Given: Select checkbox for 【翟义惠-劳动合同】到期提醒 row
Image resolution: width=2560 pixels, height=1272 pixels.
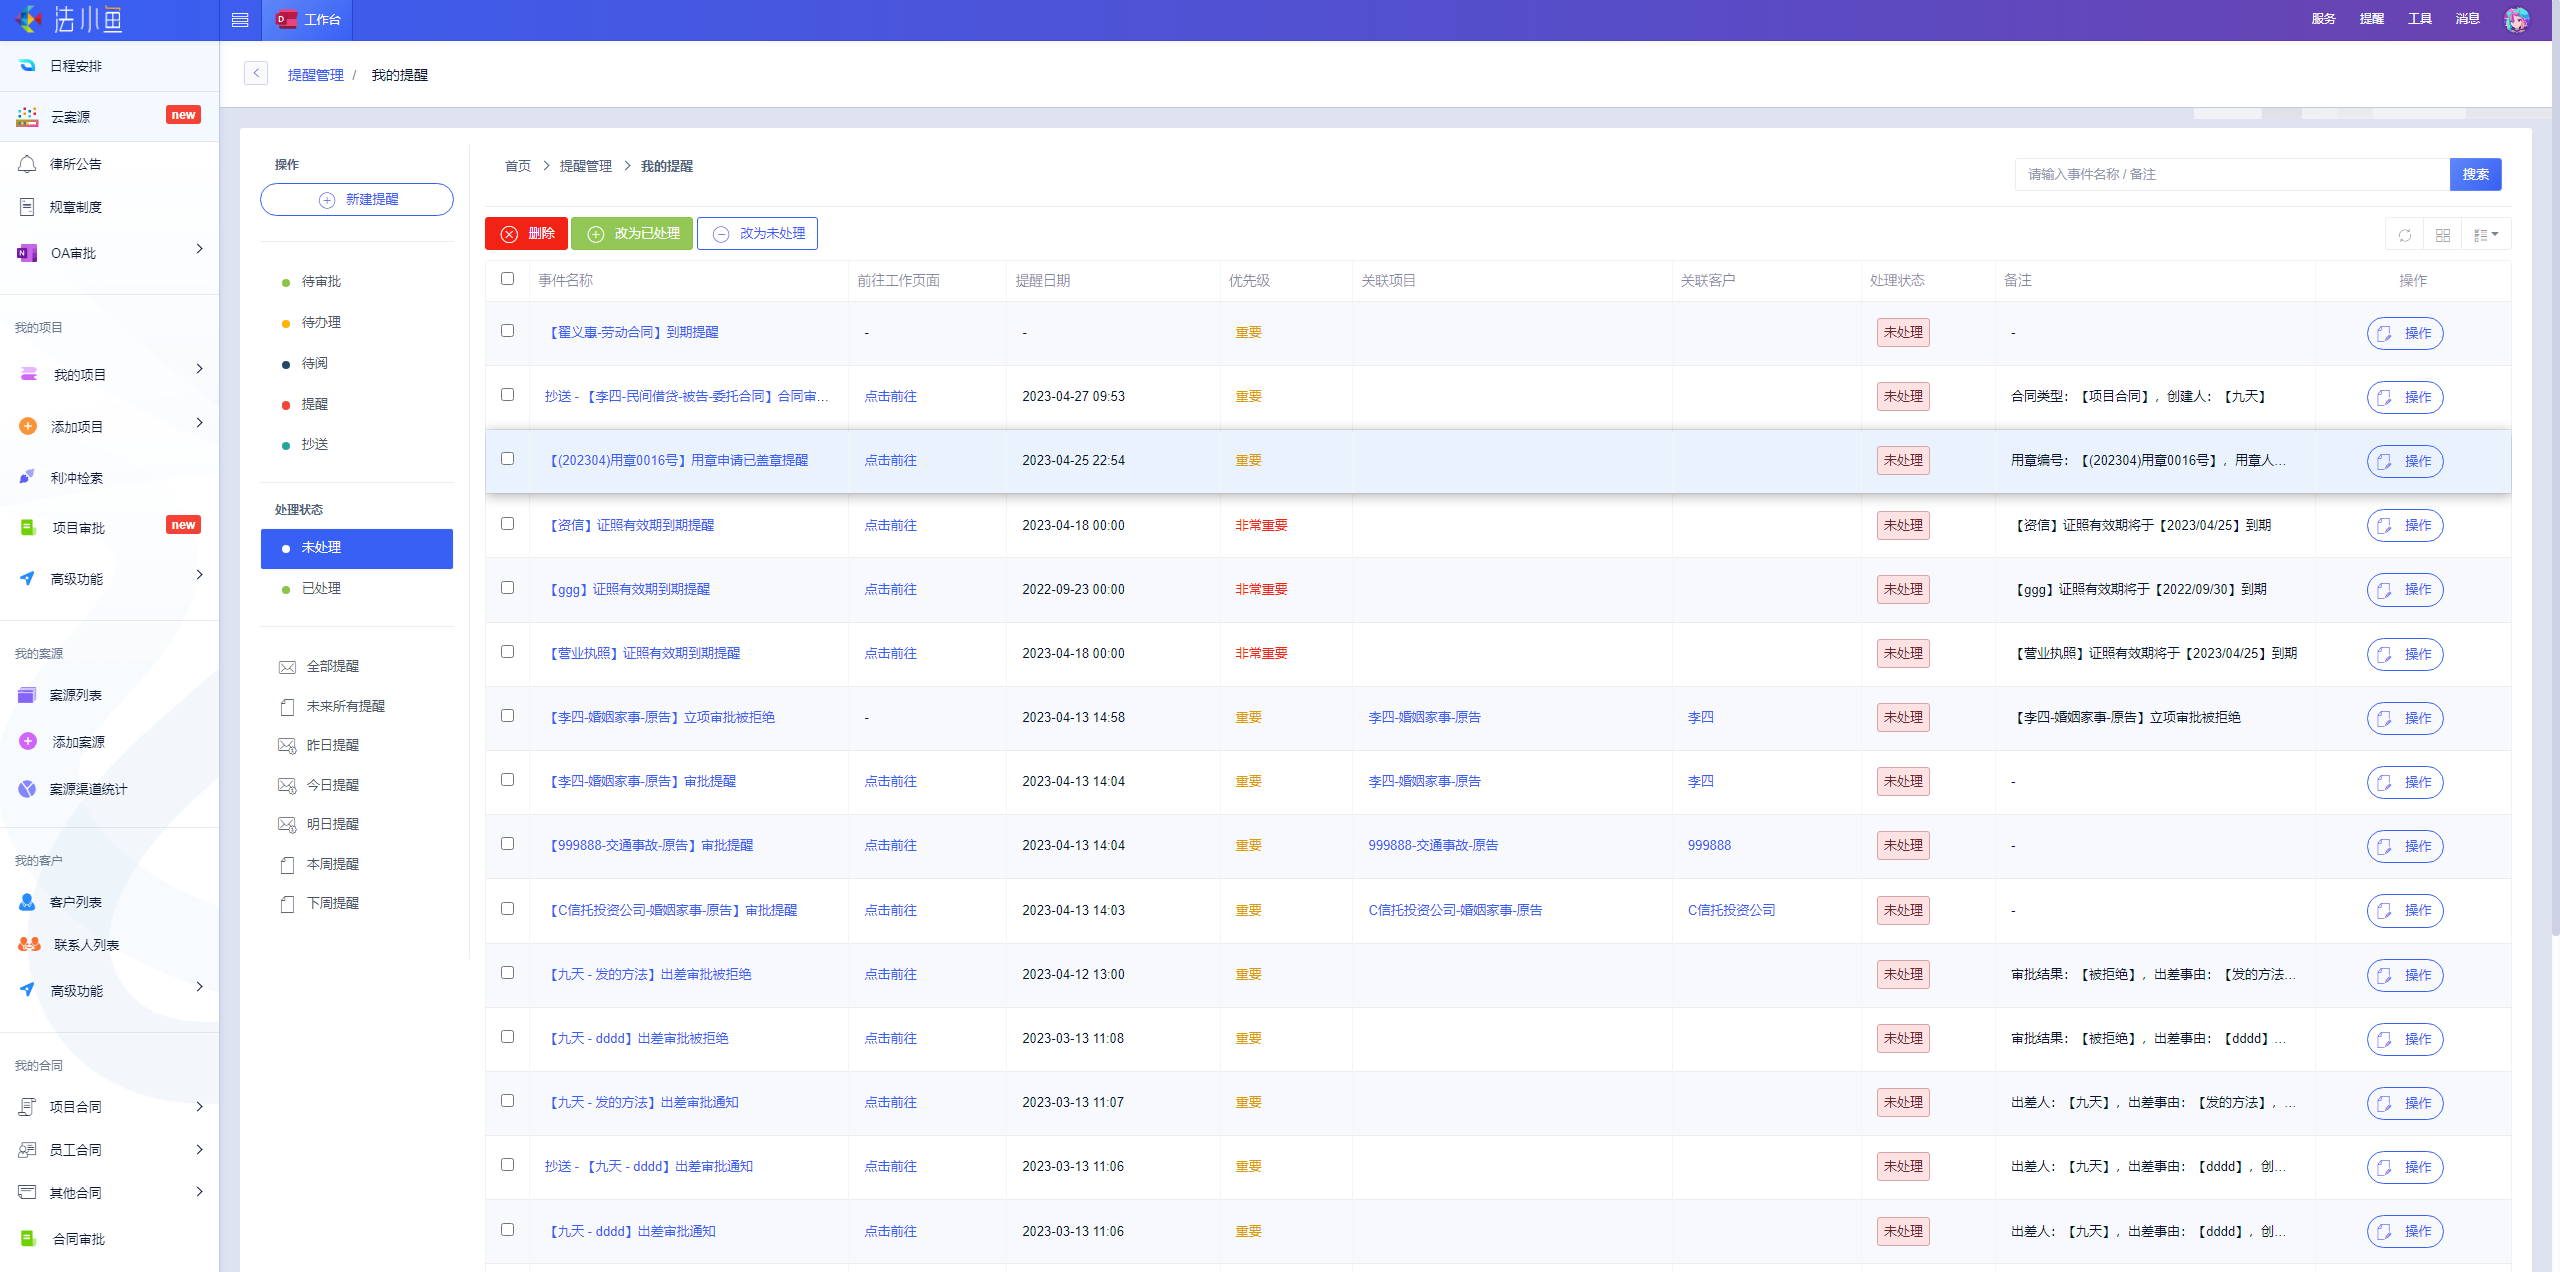Looking at the screenshot, I should click(x=507, y=331).
